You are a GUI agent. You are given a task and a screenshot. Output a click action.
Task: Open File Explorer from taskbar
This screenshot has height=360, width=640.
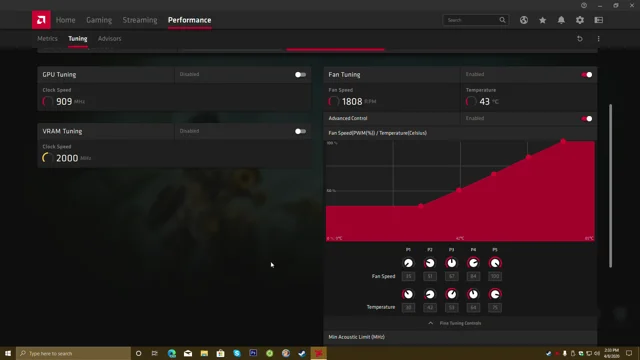click(204, 353)
